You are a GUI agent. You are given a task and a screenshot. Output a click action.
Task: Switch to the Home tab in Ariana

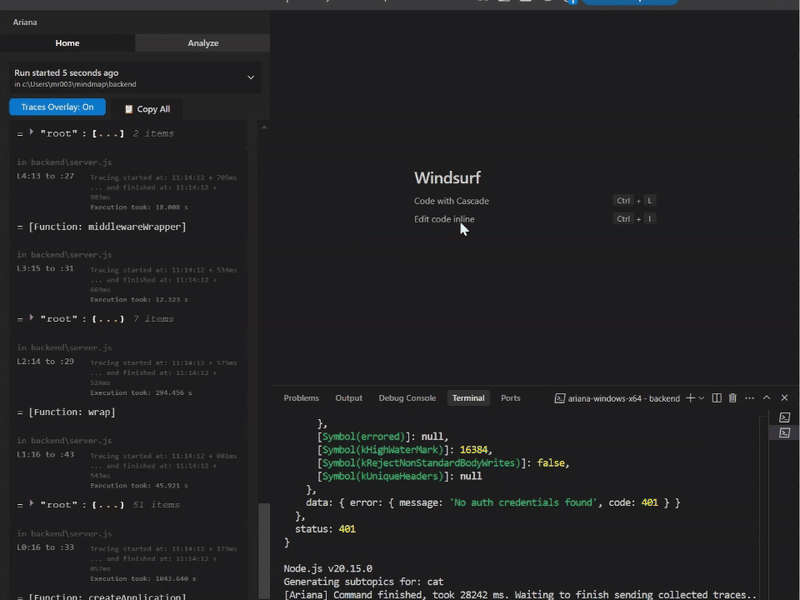click(67, 43)
